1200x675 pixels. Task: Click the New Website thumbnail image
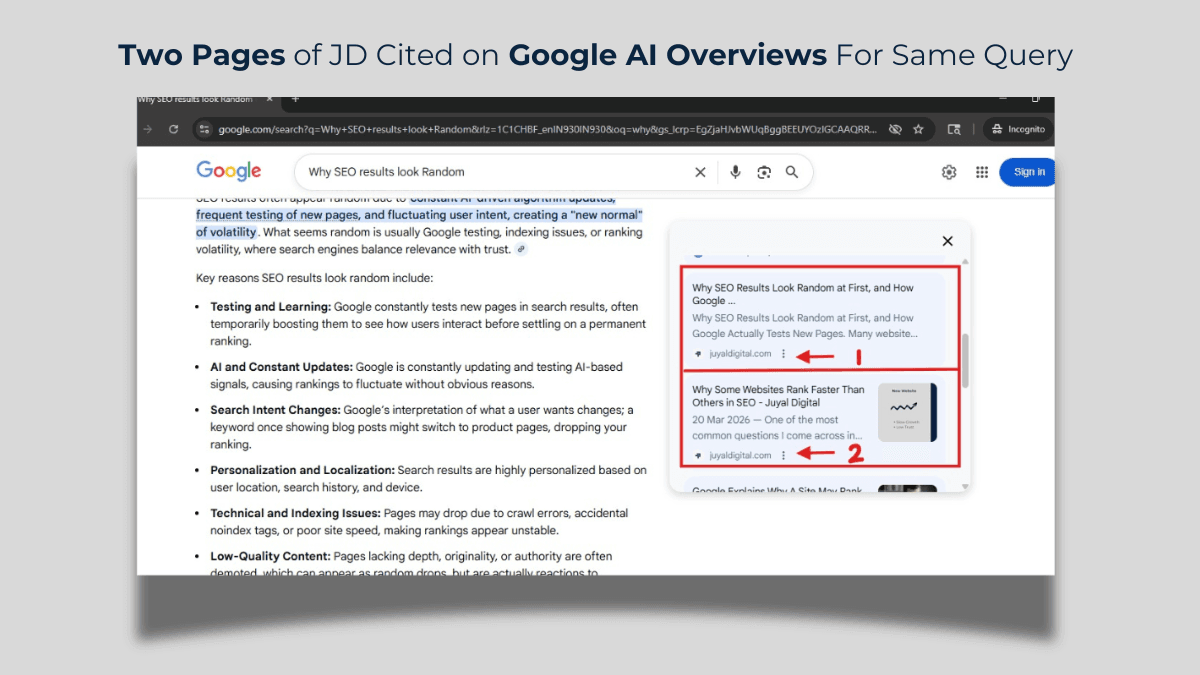[x=908, y=412]
